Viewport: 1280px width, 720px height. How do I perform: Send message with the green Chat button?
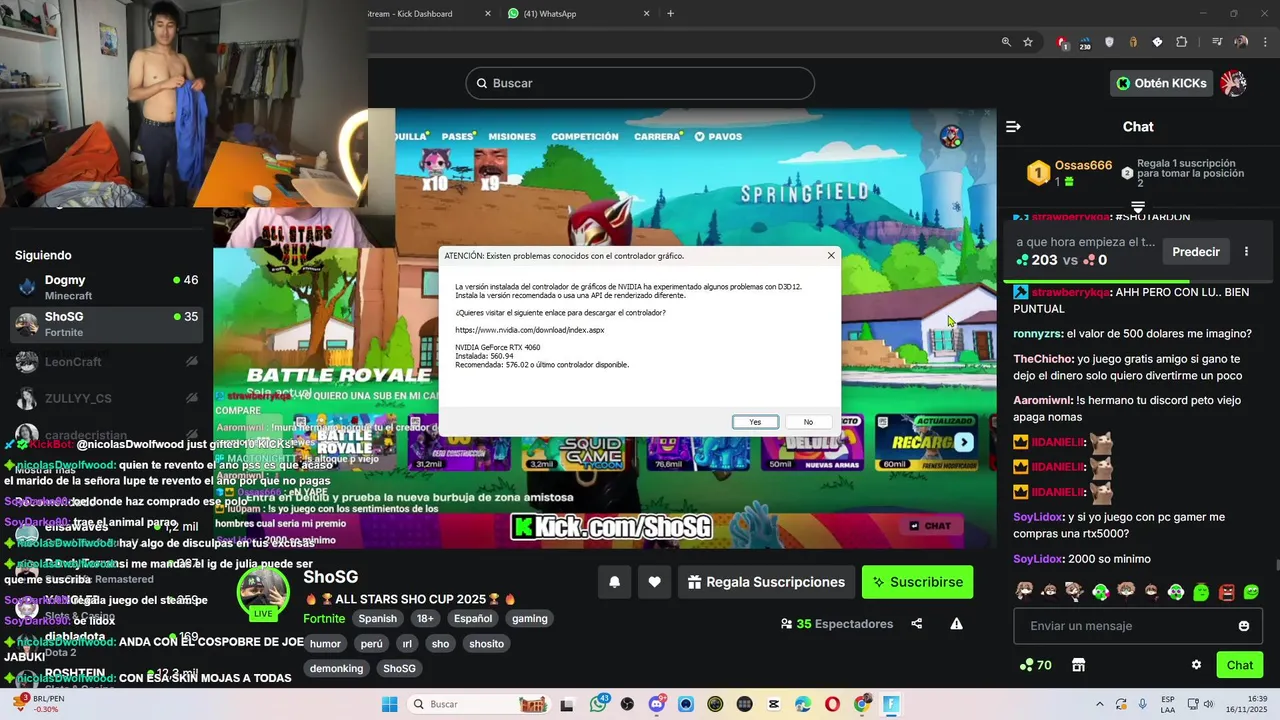pos(1240,665)
